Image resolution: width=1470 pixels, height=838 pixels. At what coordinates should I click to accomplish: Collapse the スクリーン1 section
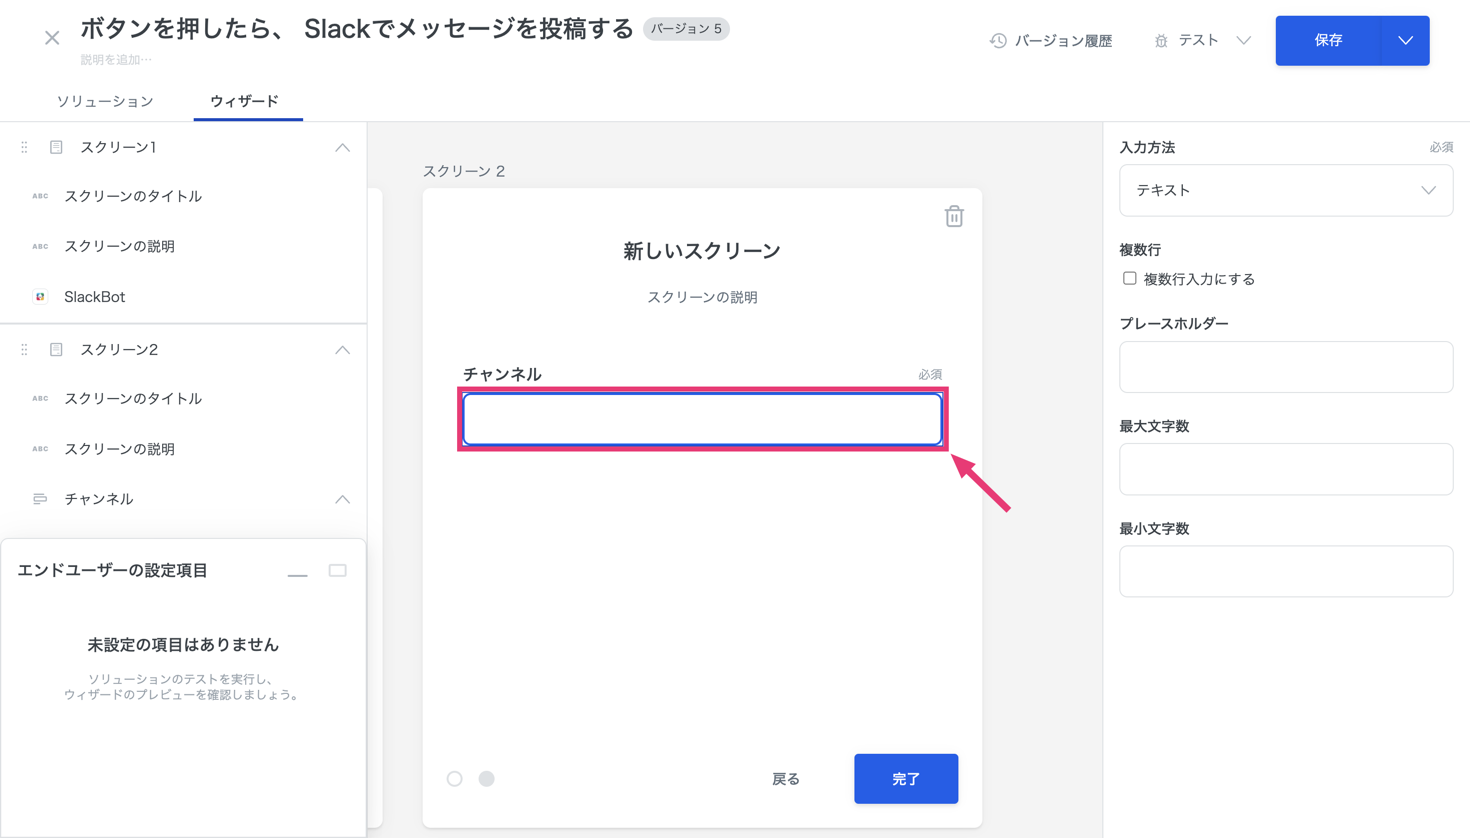[x=342, y=147]
